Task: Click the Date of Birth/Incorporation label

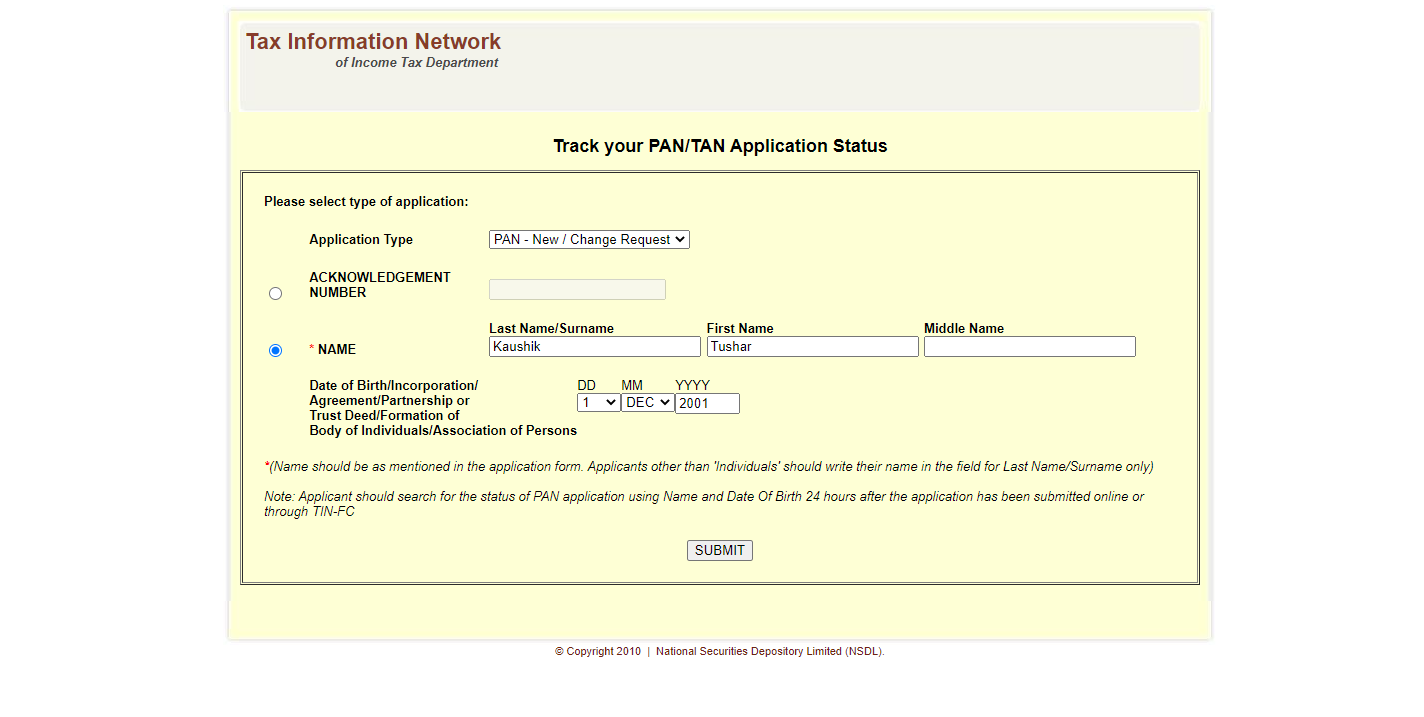Action: [x=394, y=386]
